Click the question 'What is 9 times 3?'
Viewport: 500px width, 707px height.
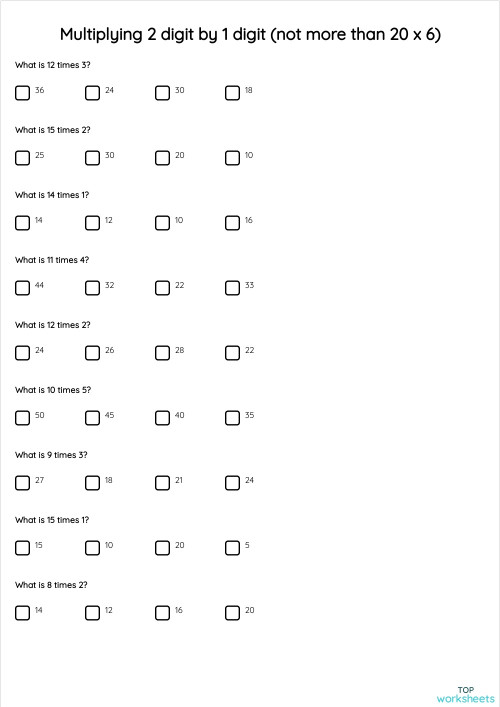(51, 455)
